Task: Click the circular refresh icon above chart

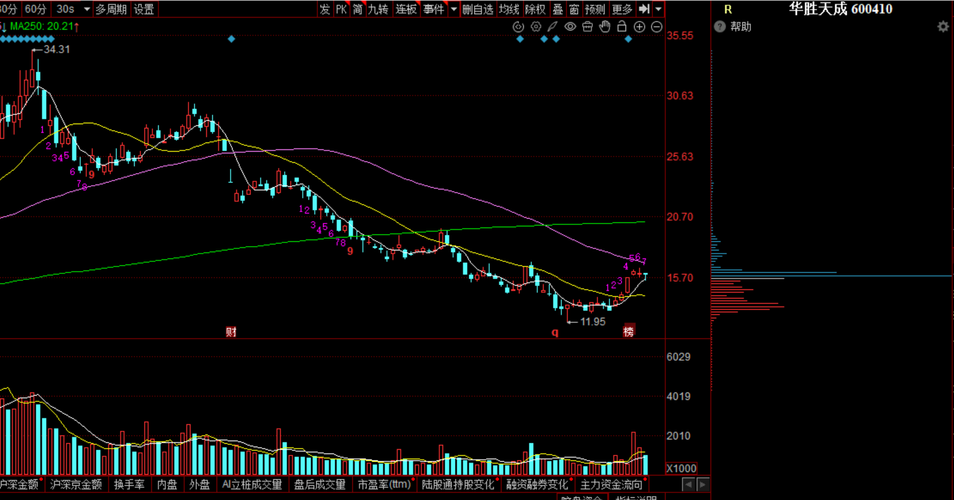Action: [518, 27]
